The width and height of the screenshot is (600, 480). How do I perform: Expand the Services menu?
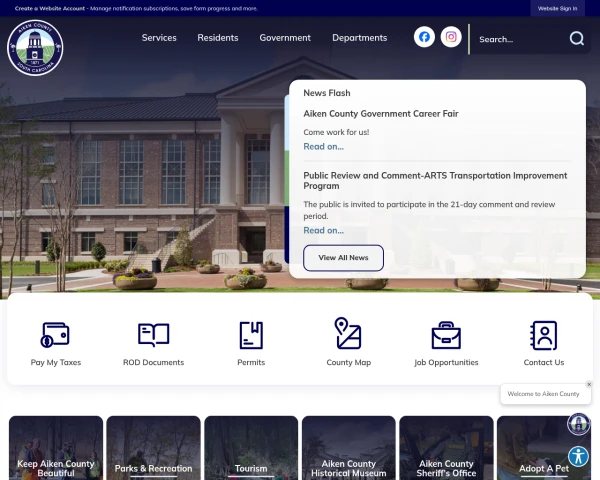pyautogui.click(x=159, y=38)
